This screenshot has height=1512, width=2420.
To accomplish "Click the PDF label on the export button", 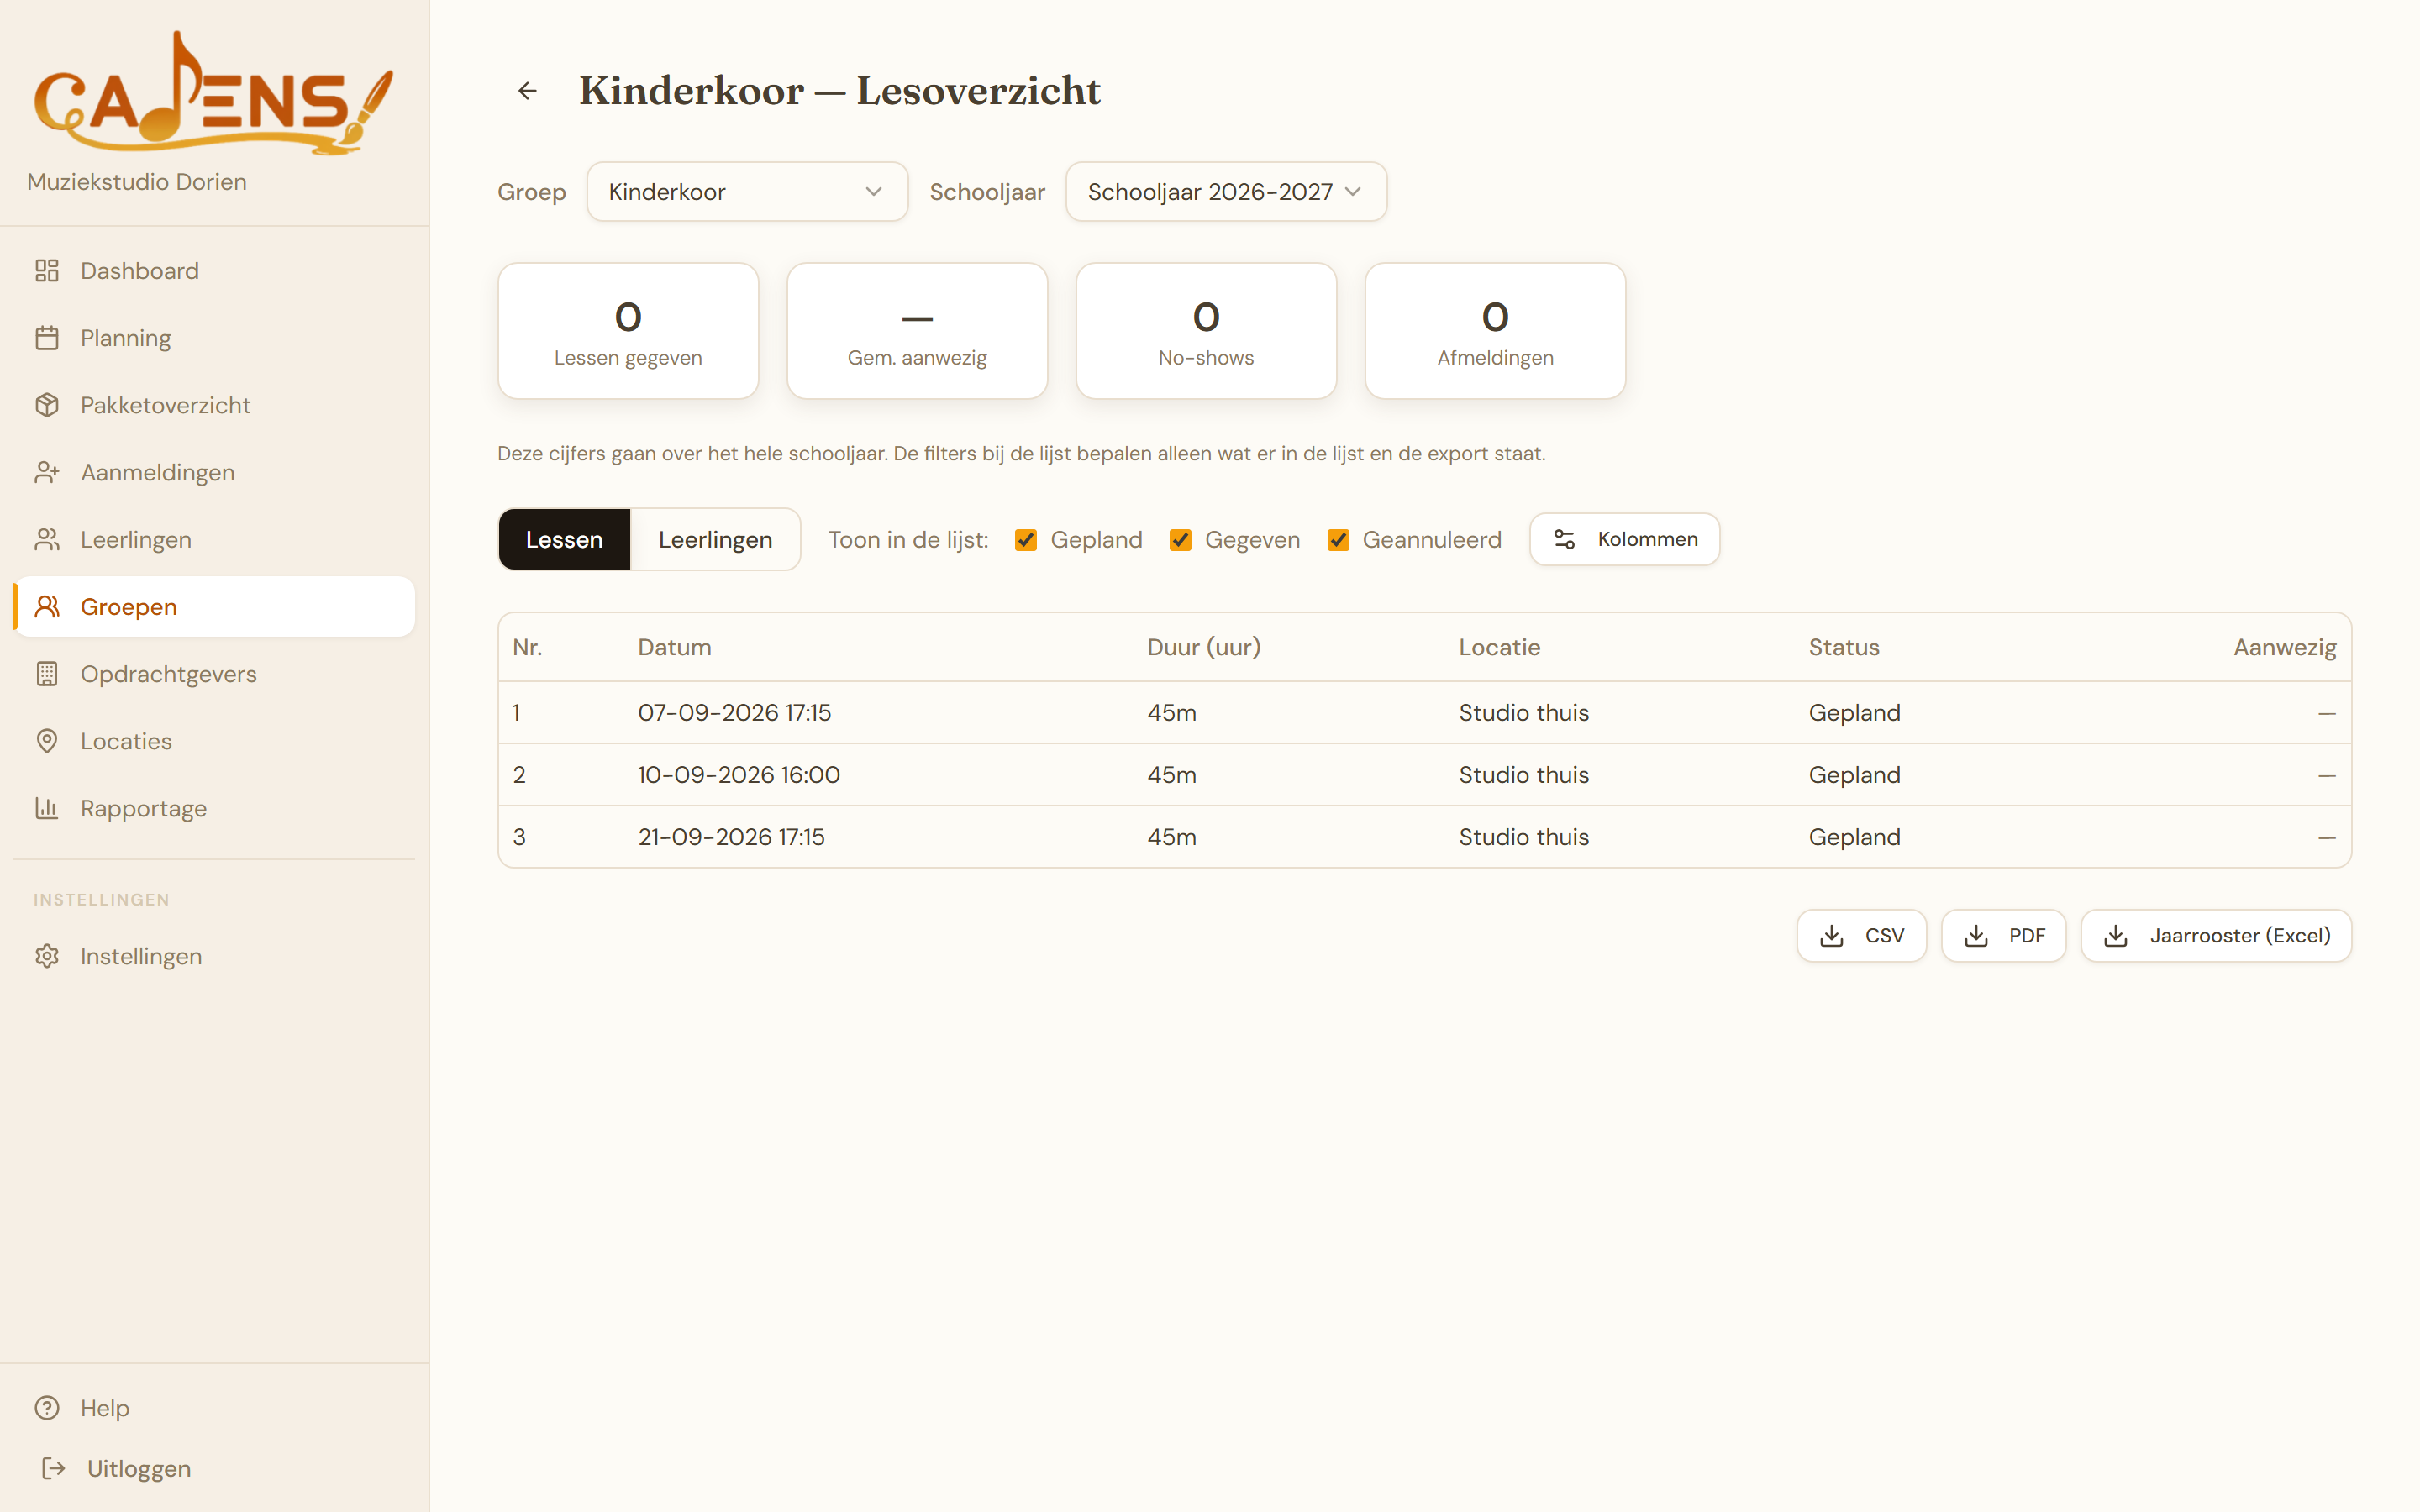I will (x=2027, y=935).
